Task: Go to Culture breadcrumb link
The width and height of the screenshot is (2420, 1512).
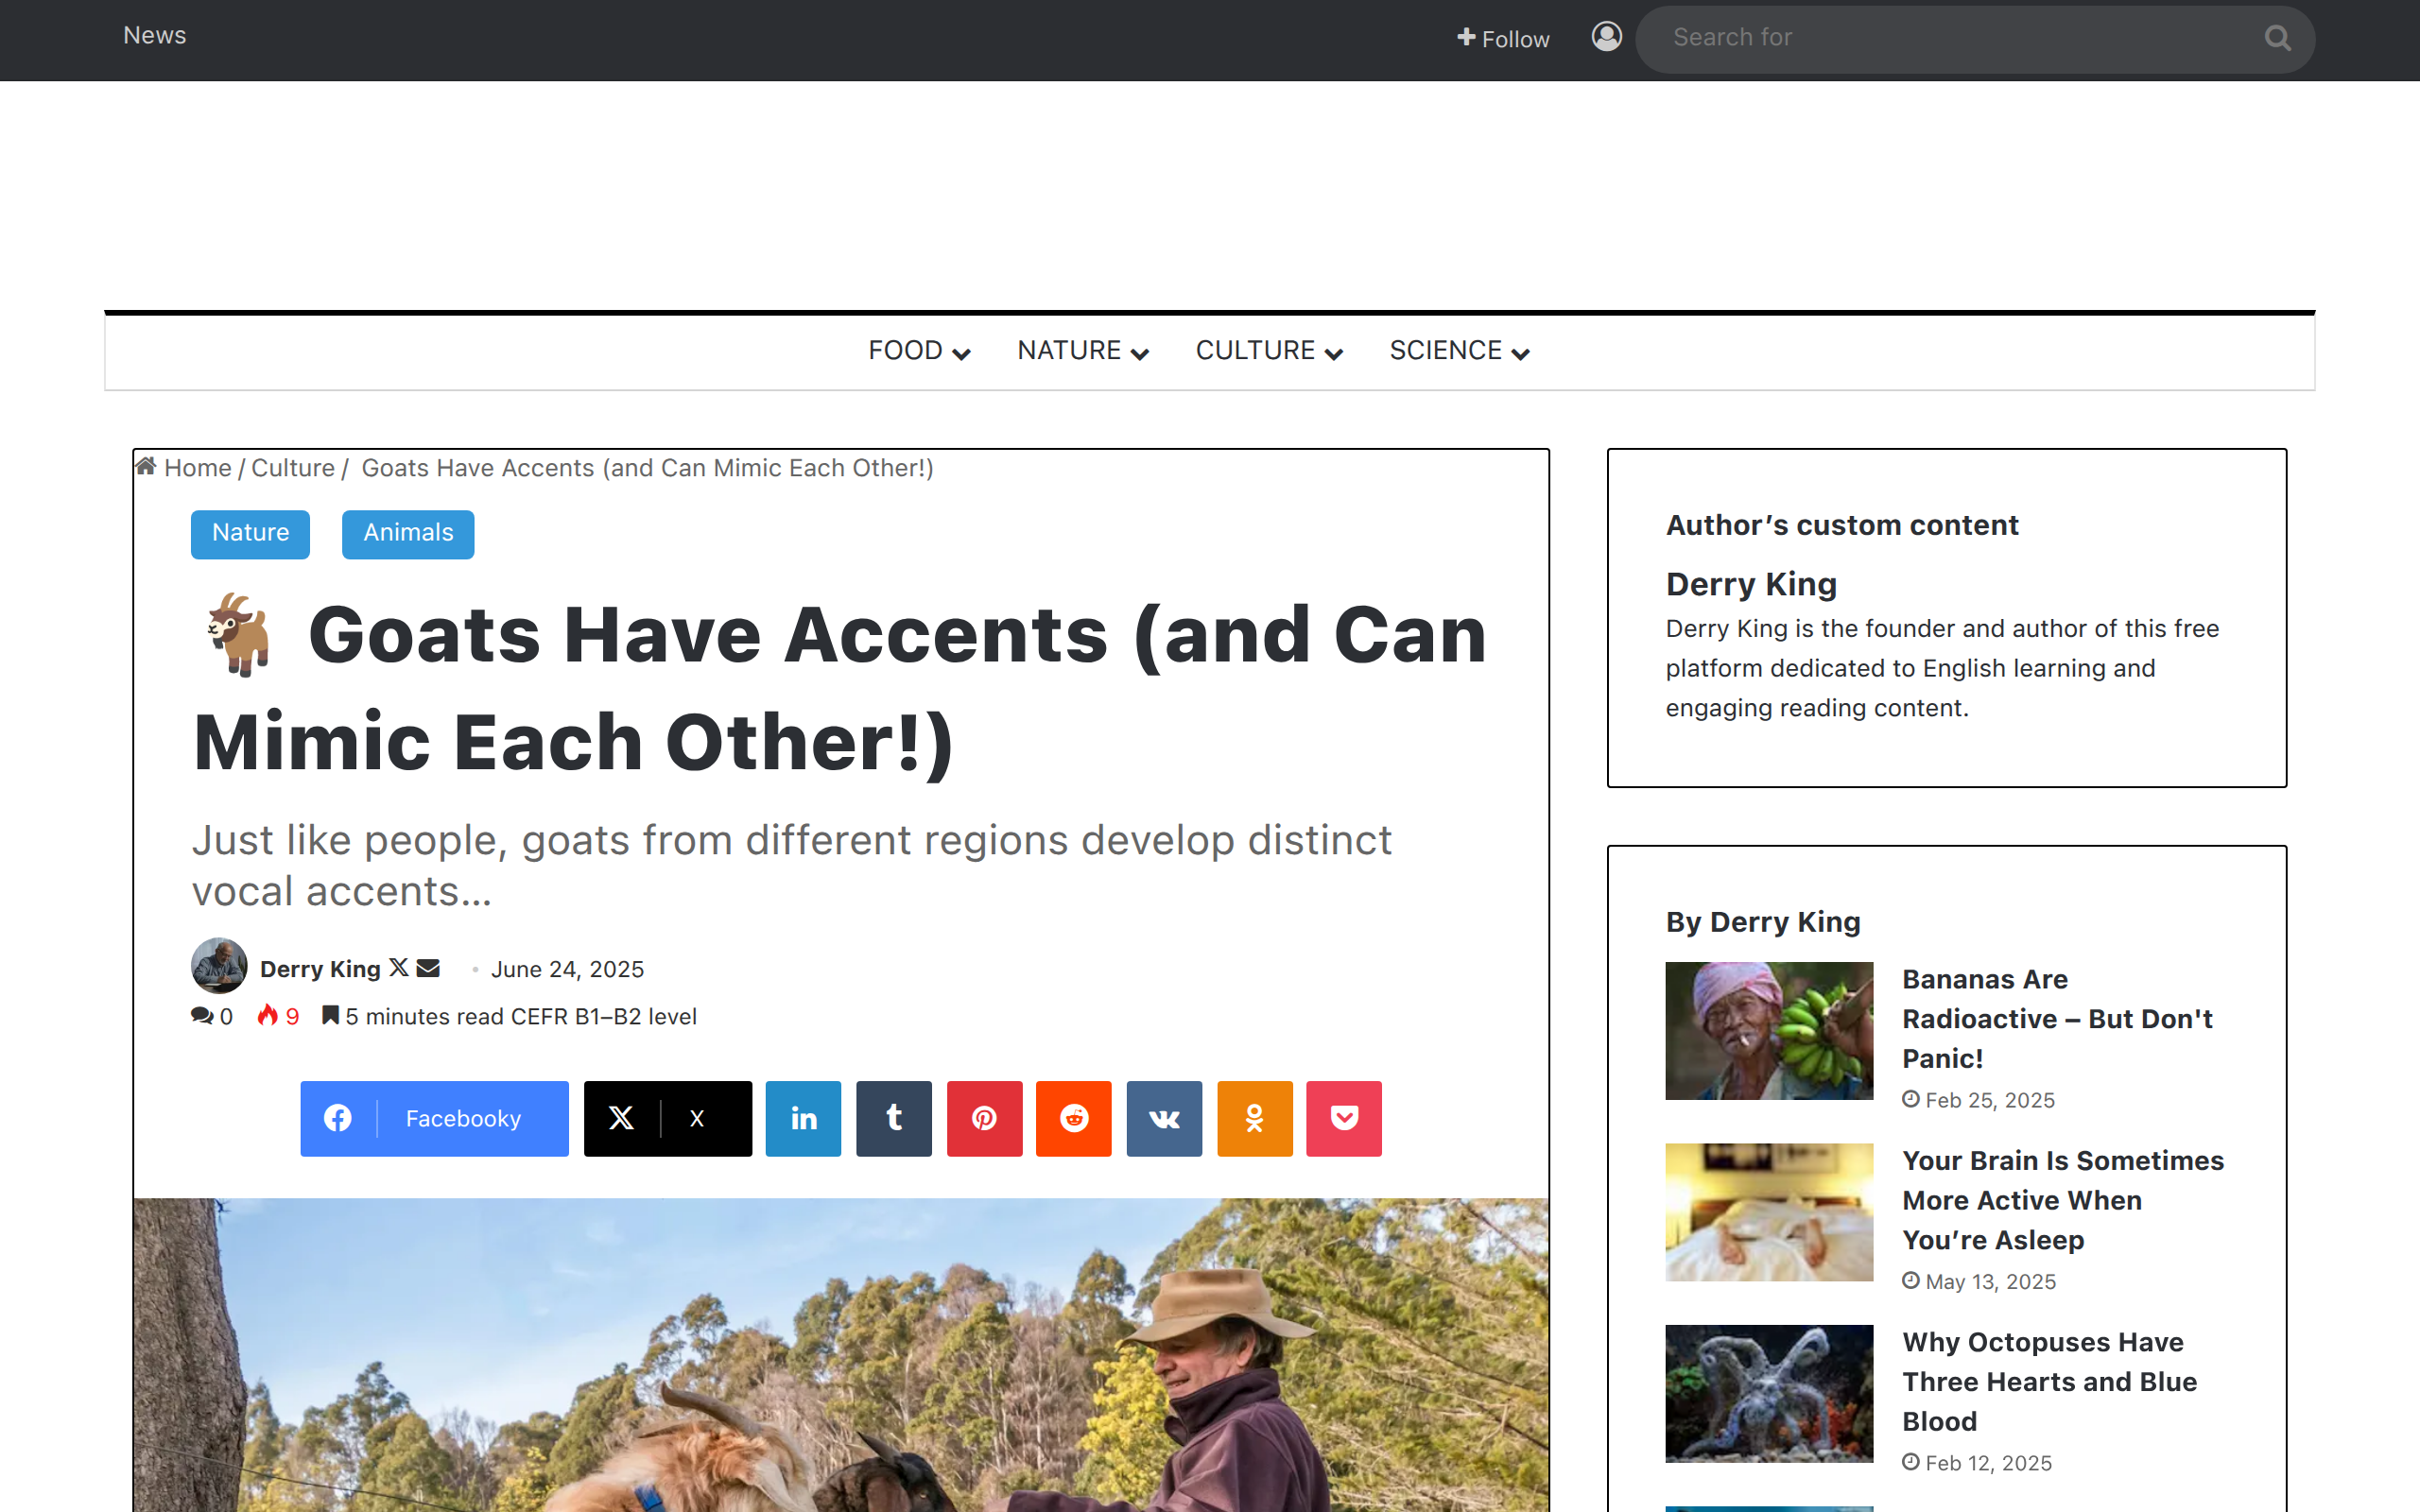Action: 293,468
